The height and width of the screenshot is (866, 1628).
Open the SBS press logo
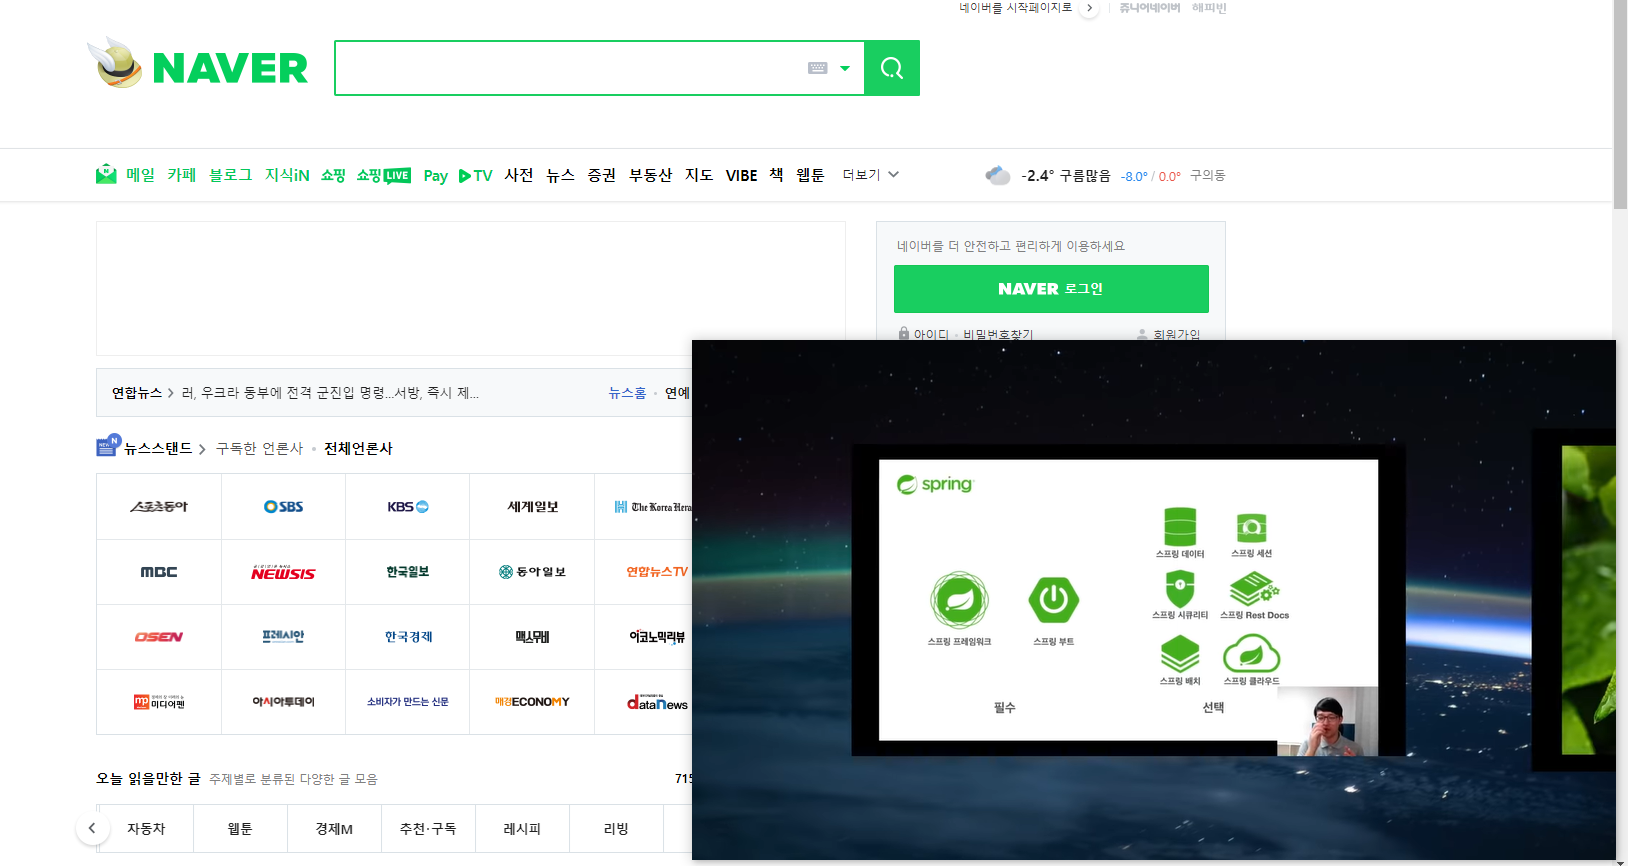click(x=283, y=507)
